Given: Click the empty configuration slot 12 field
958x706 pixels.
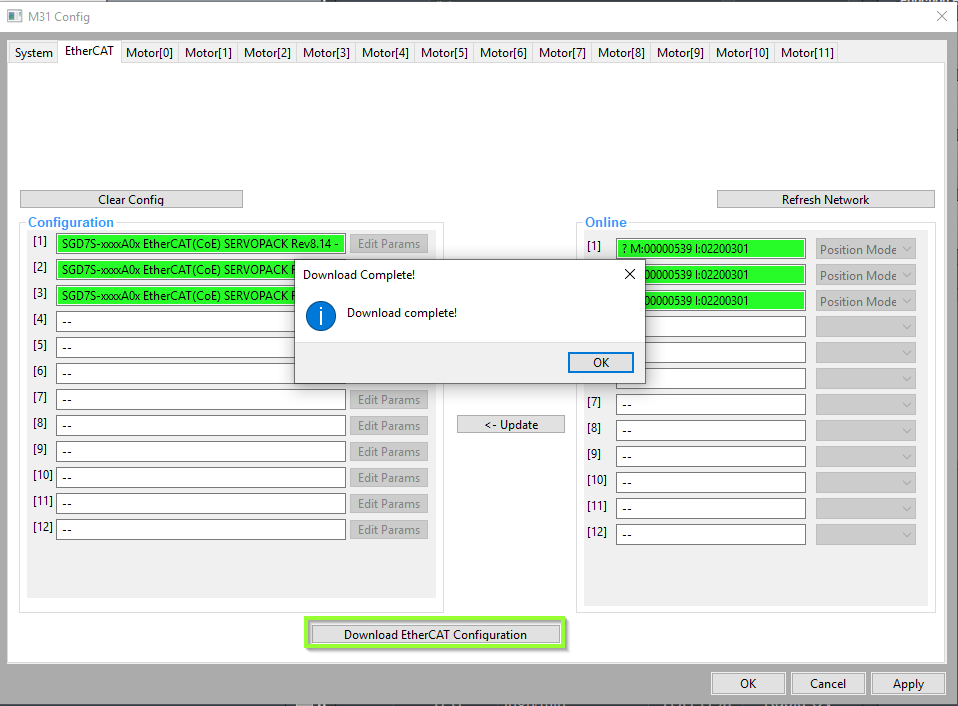Looking at the screenshot, I should click(x=201, y=530).
